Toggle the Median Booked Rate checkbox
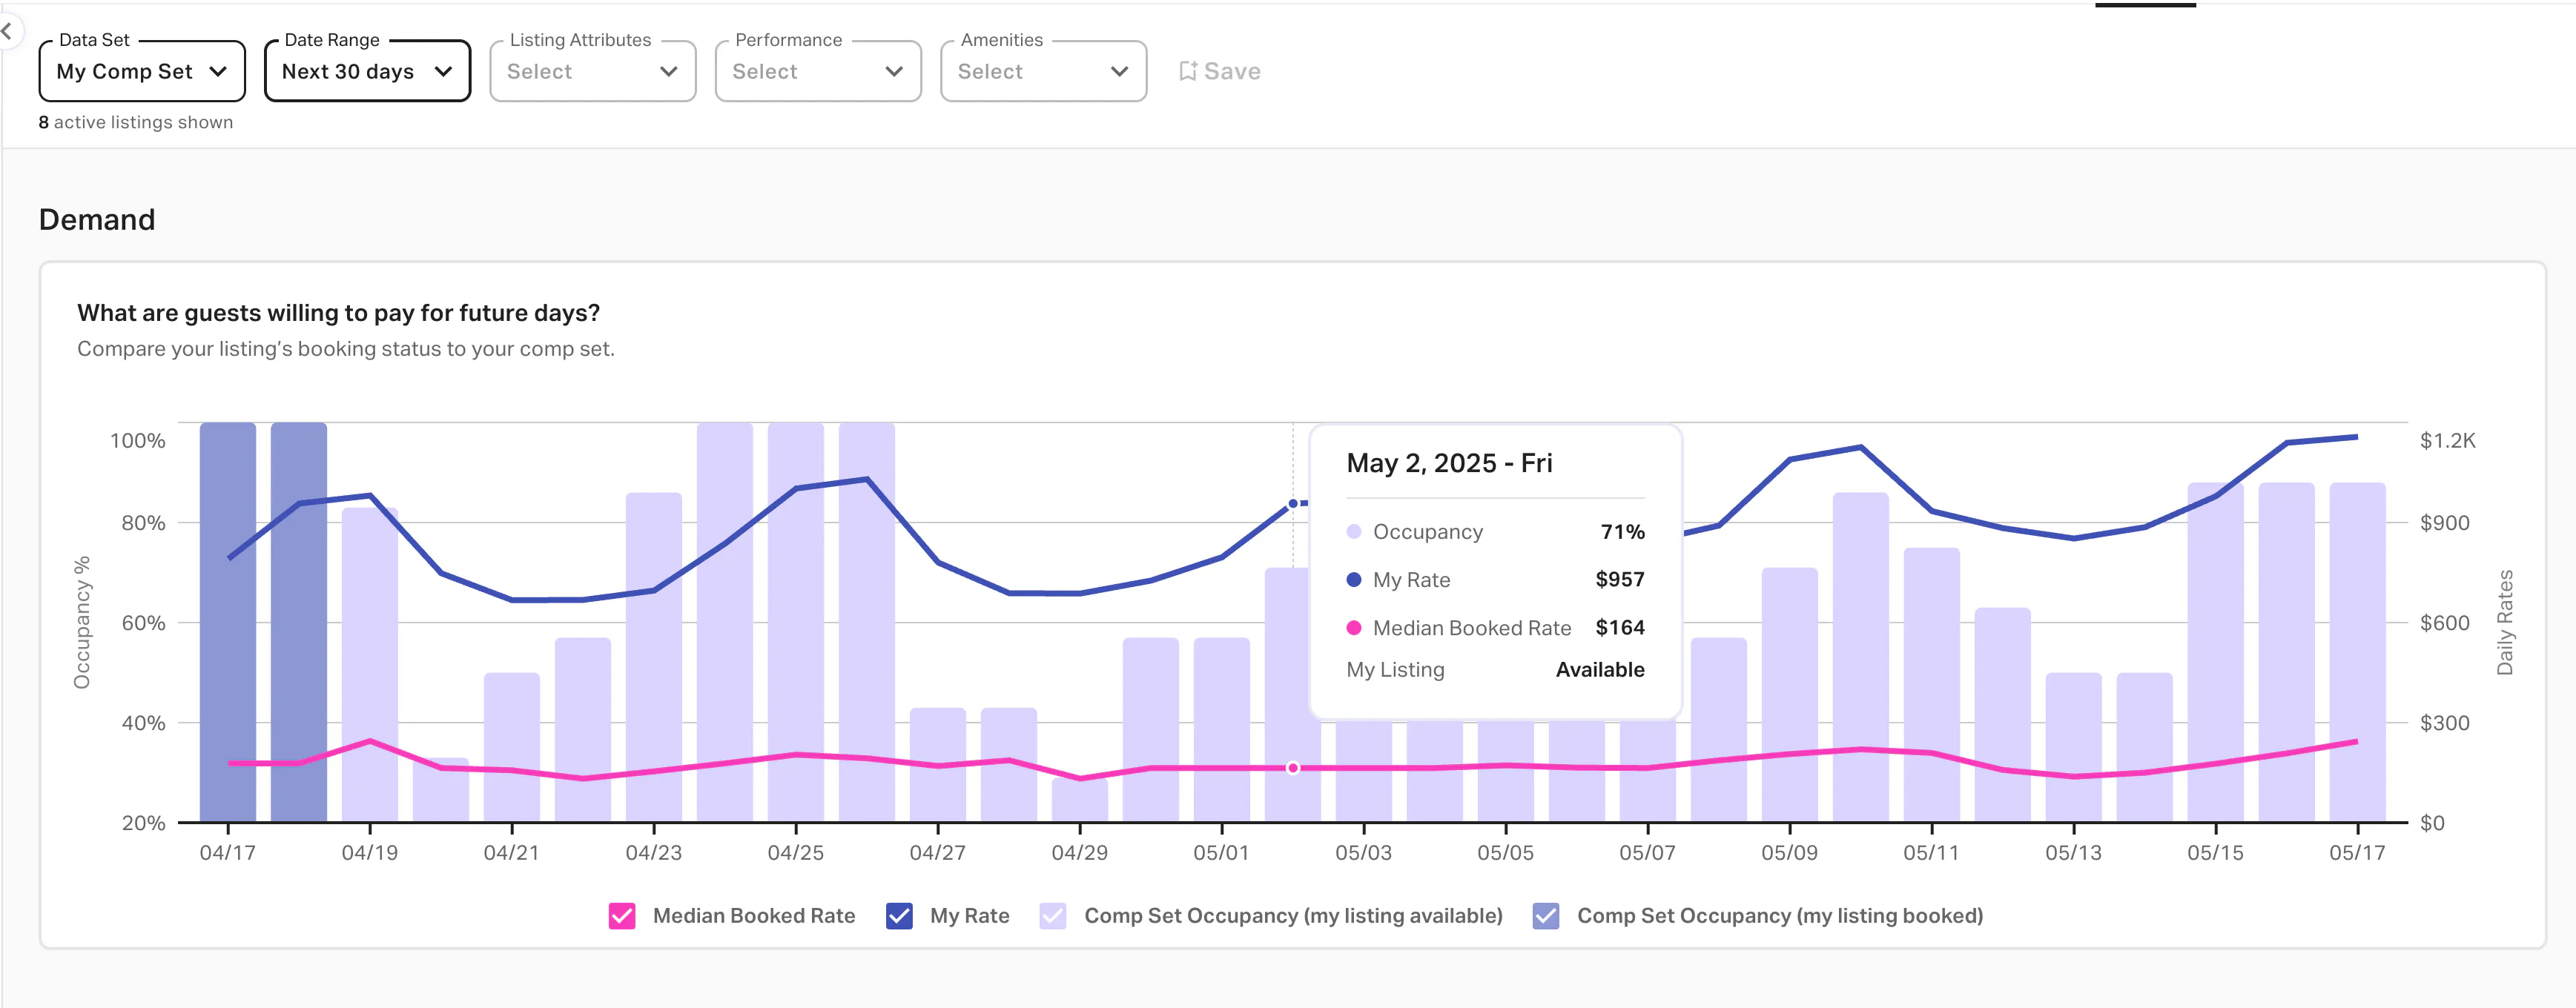Viewport: 2576px width, 1008px height. (622, 916)
